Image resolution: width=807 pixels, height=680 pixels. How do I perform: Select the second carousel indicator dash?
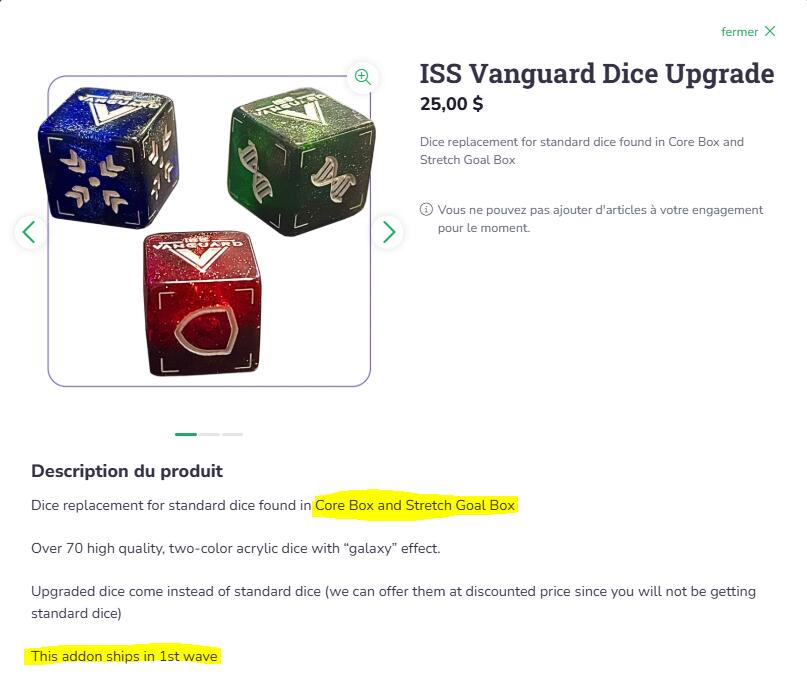pos(209,434)
